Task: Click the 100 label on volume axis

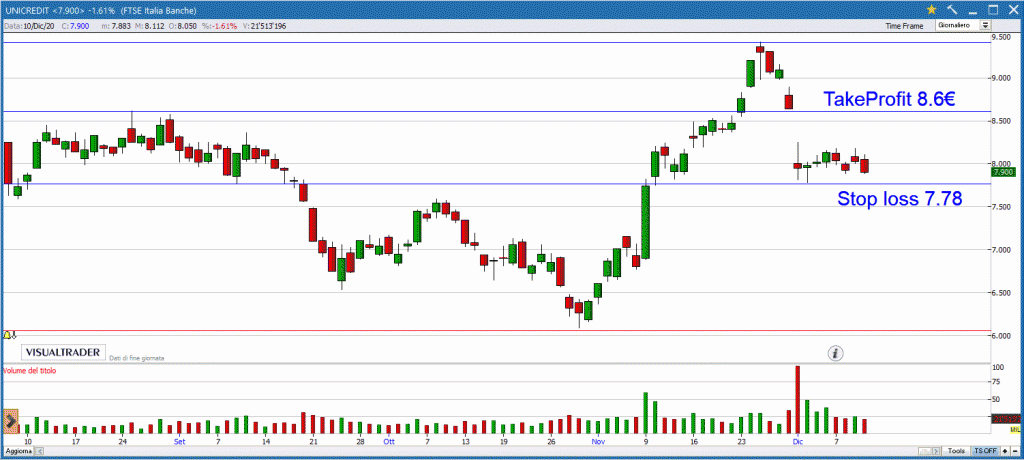Action: point(997,368)
